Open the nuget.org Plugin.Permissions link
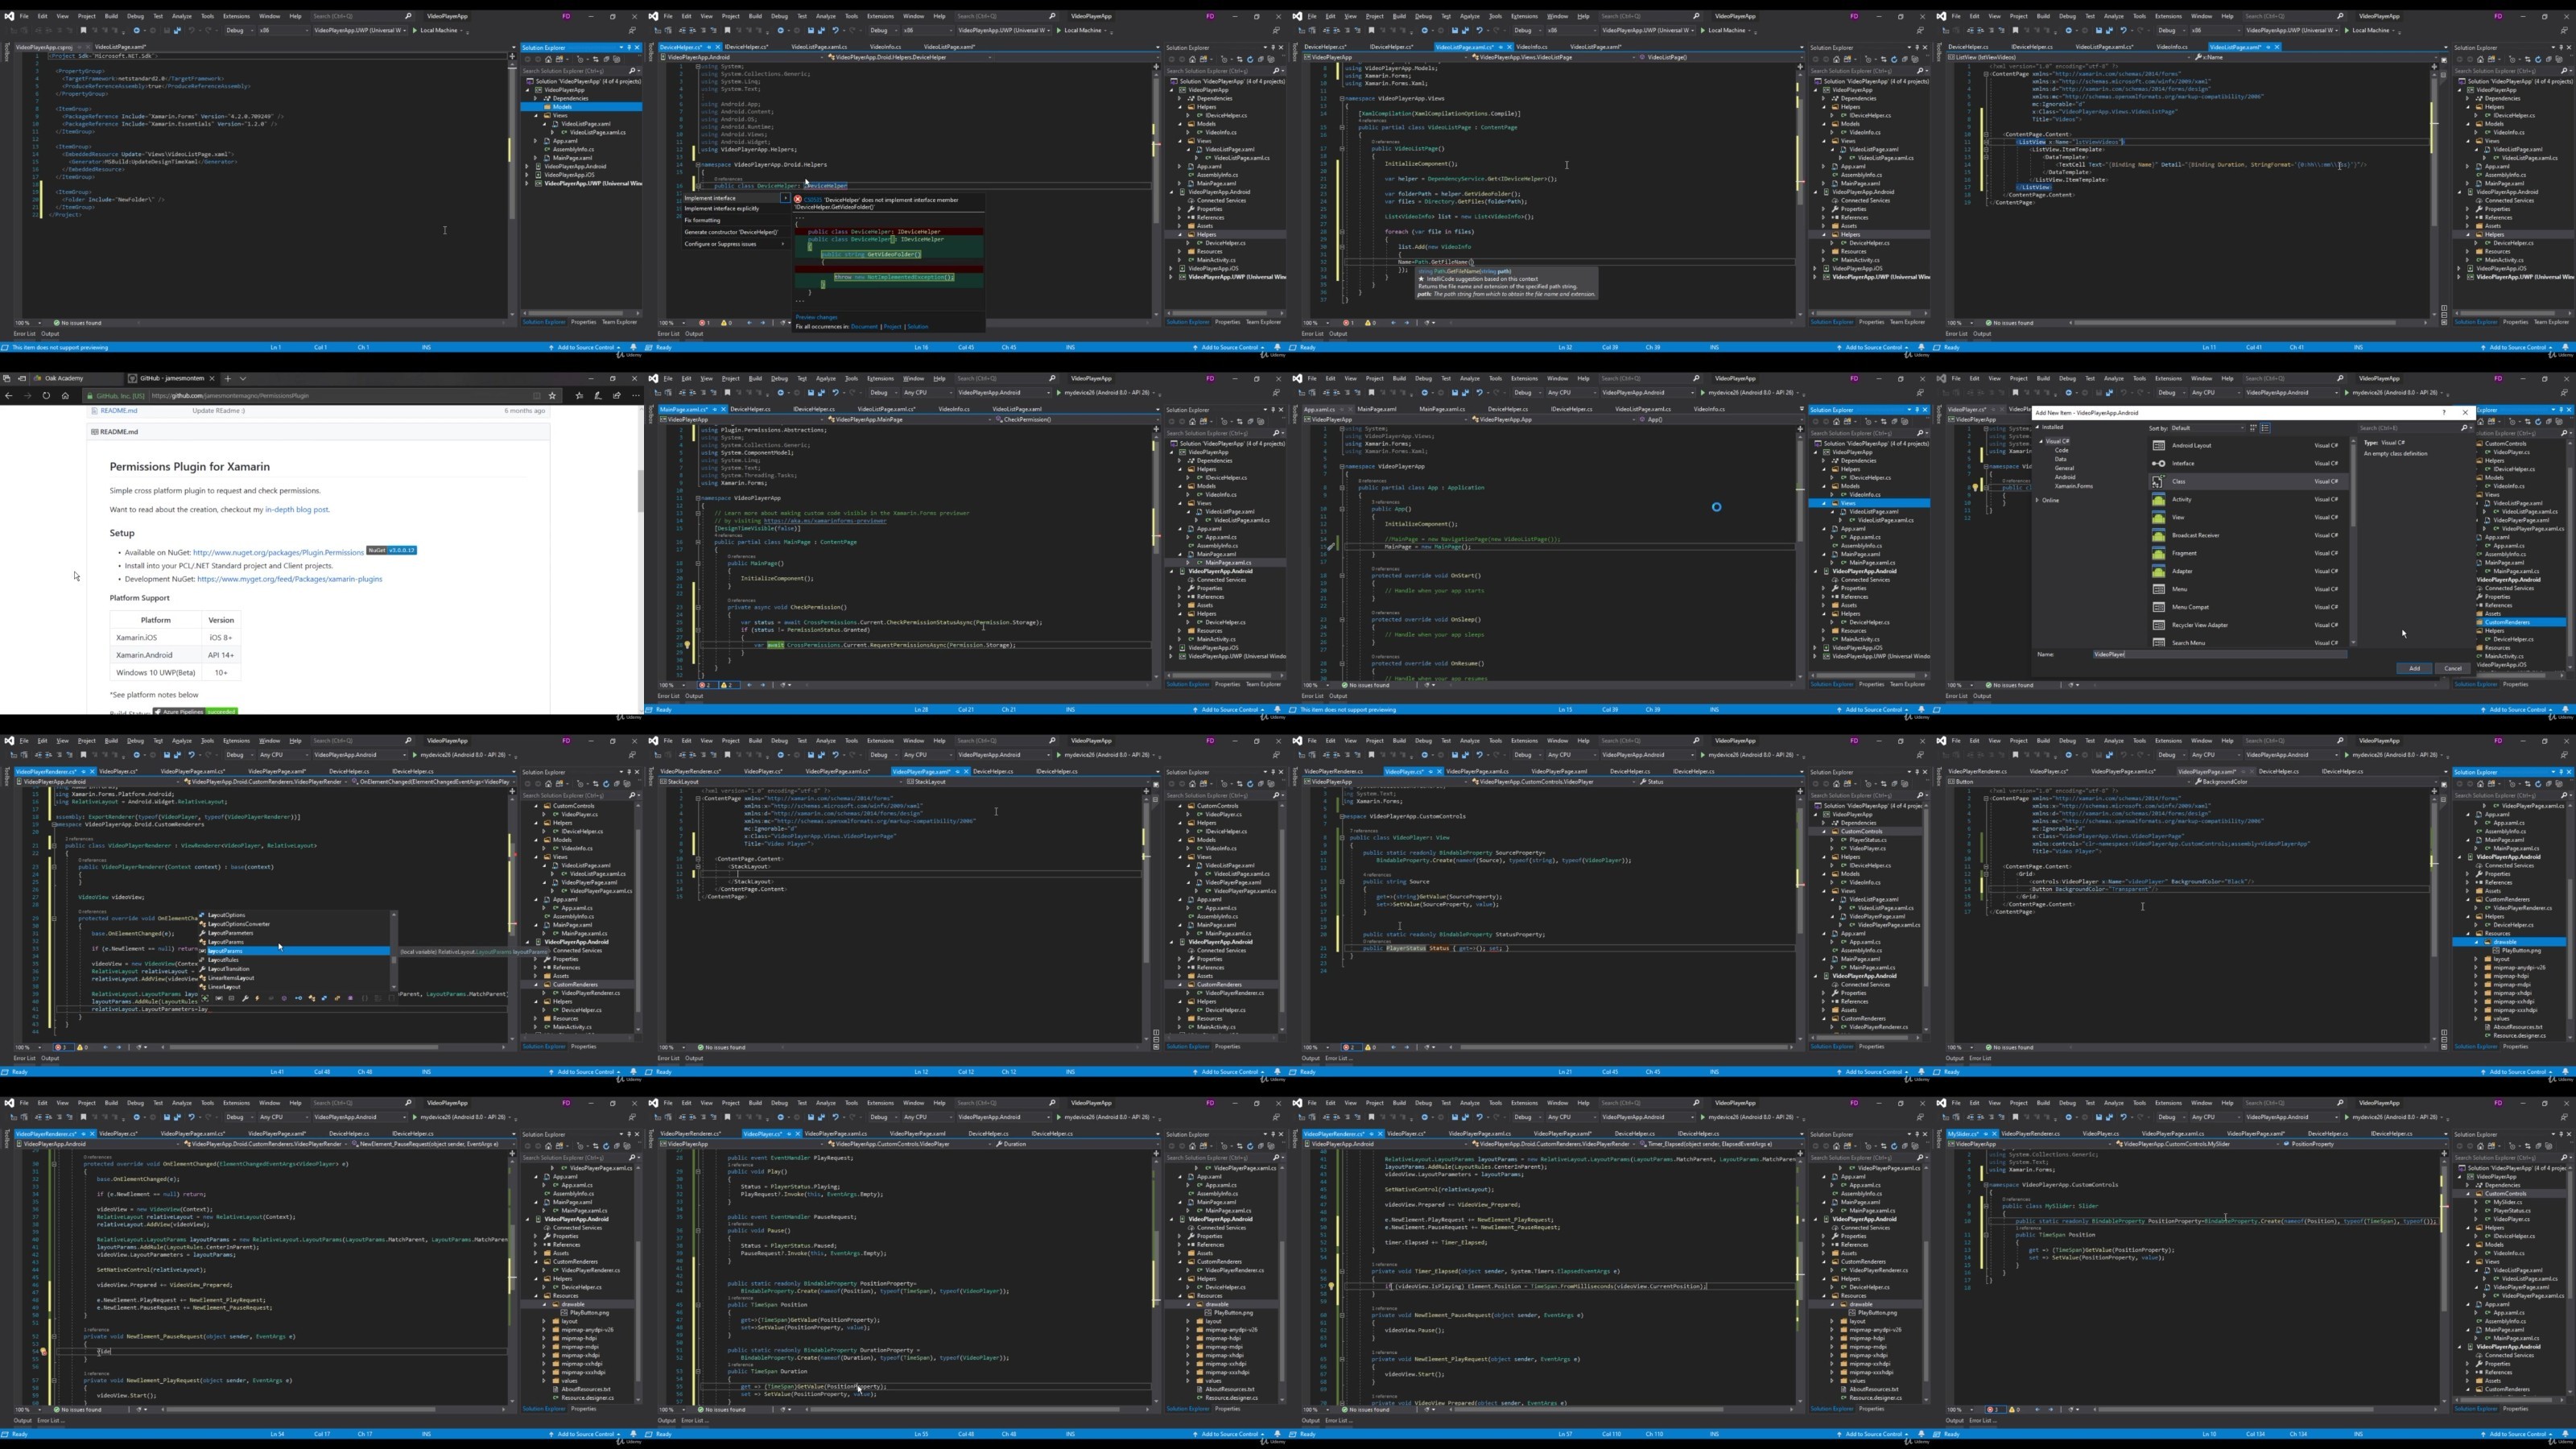Viewport: 2576px width, 1449px height. (x=278, y=552)
